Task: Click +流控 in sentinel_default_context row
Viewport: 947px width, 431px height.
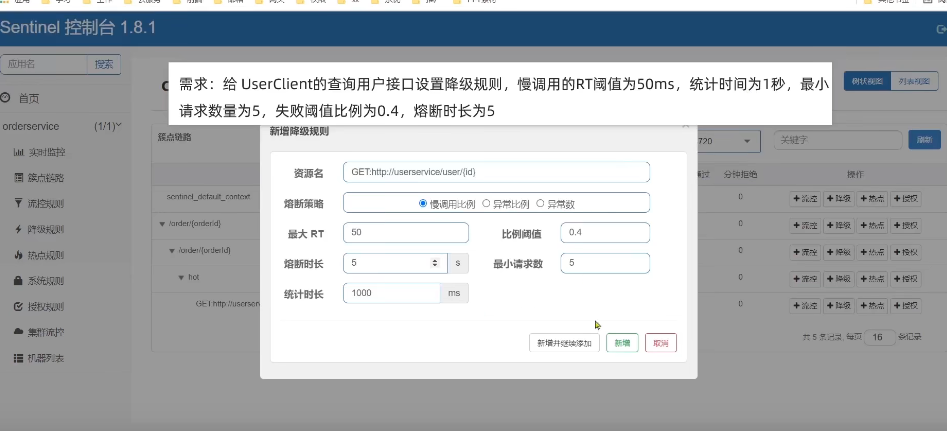Action: coord(805,199)
